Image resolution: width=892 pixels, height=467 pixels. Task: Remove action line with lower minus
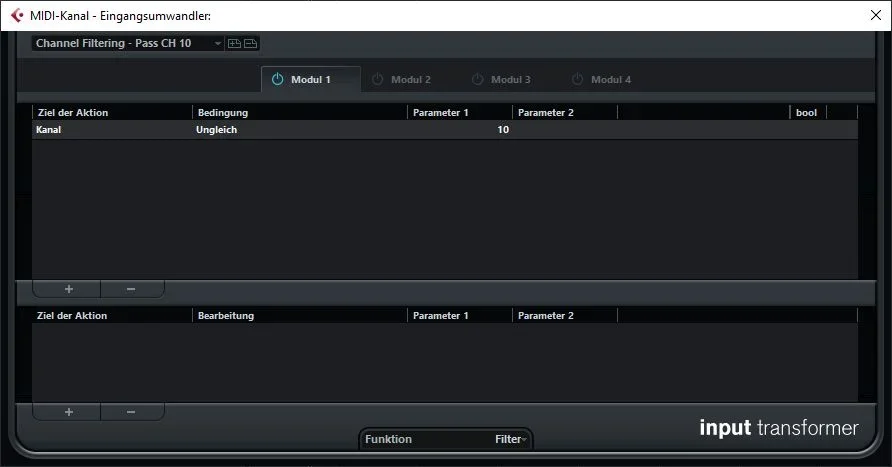click(131, 412)
